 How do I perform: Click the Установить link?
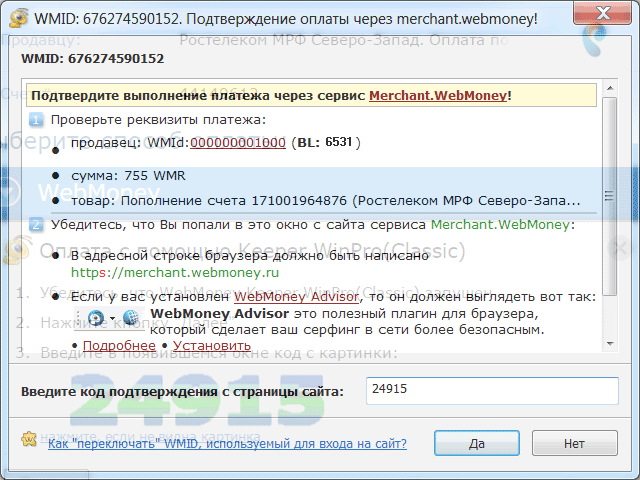[x=212, y=345]
